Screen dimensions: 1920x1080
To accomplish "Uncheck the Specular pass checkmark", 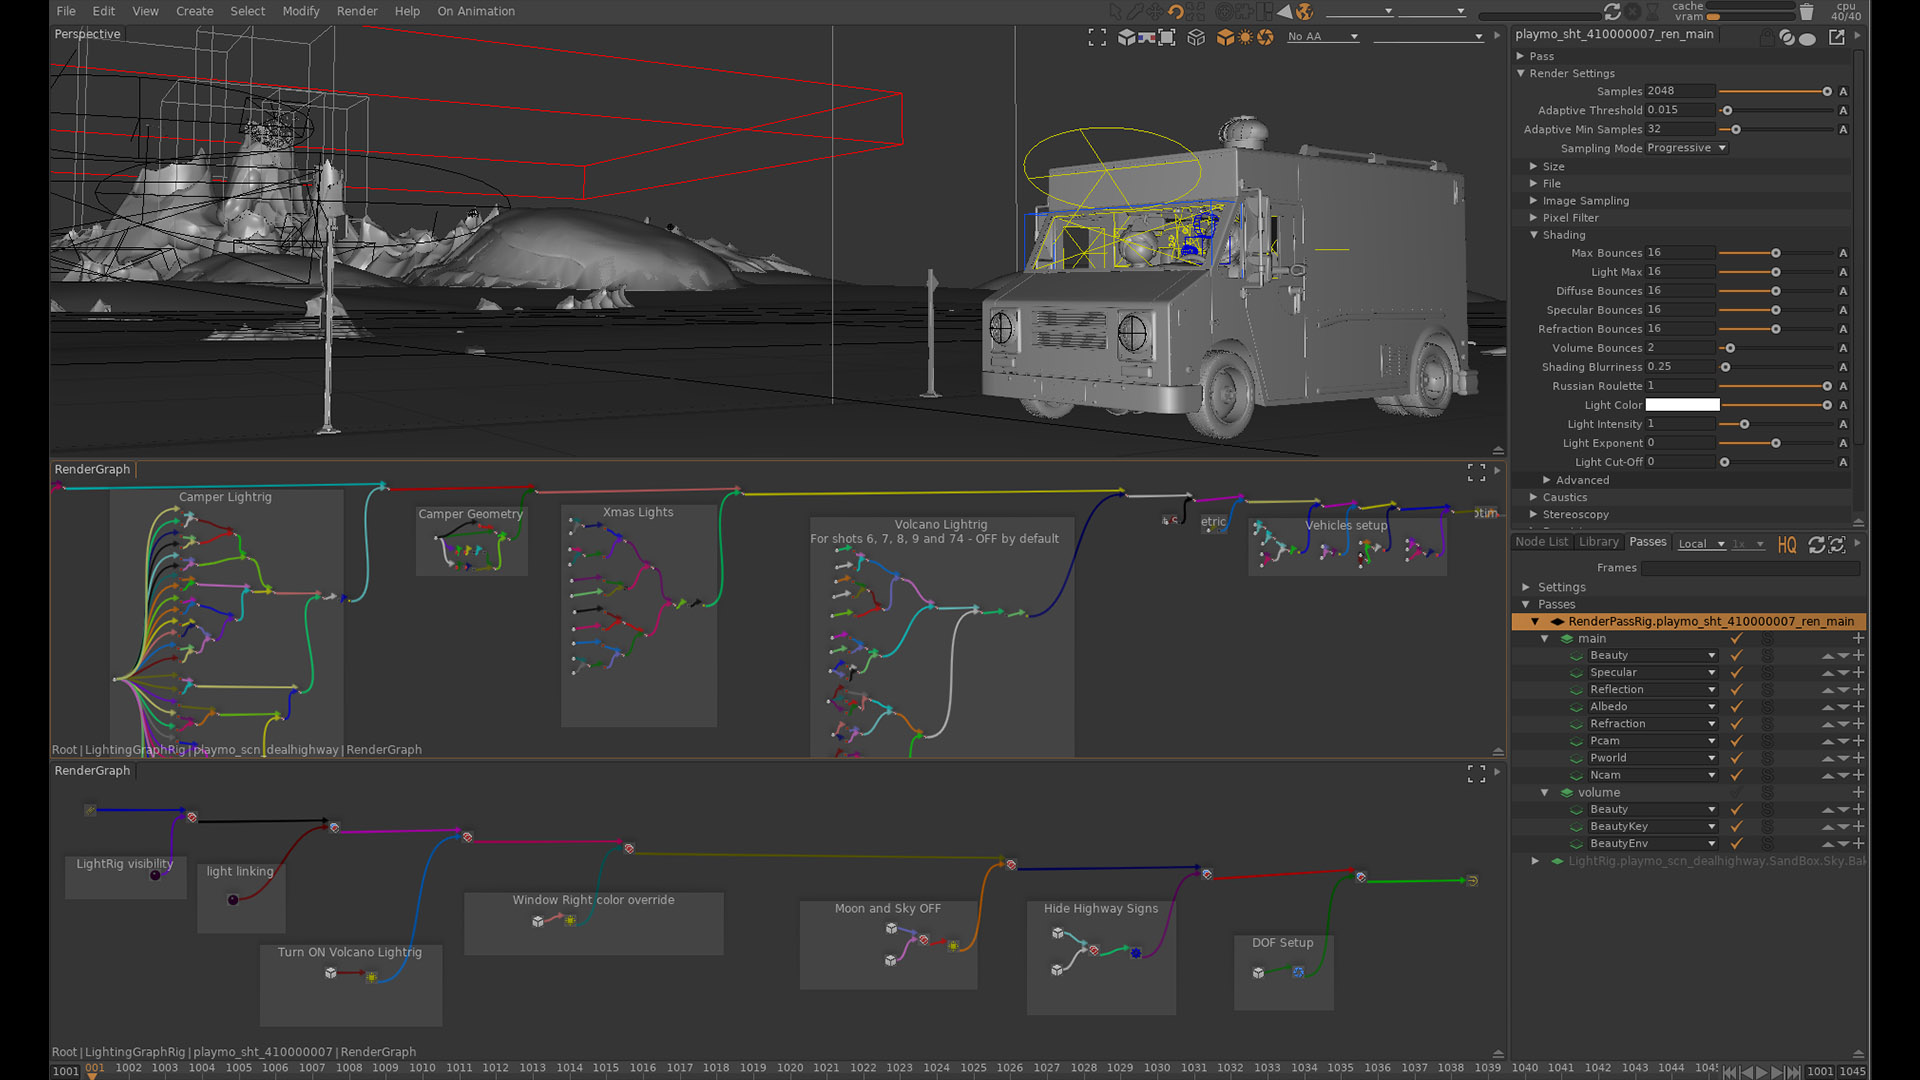I will [x=1736, y=672].
